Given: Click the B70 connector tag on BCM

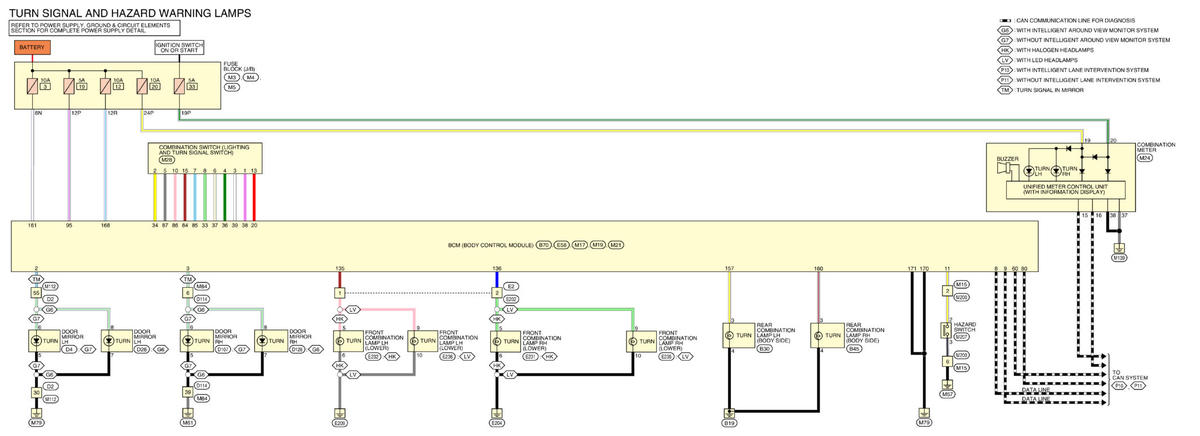Looking at the screenshot, I should pos(544,244).
